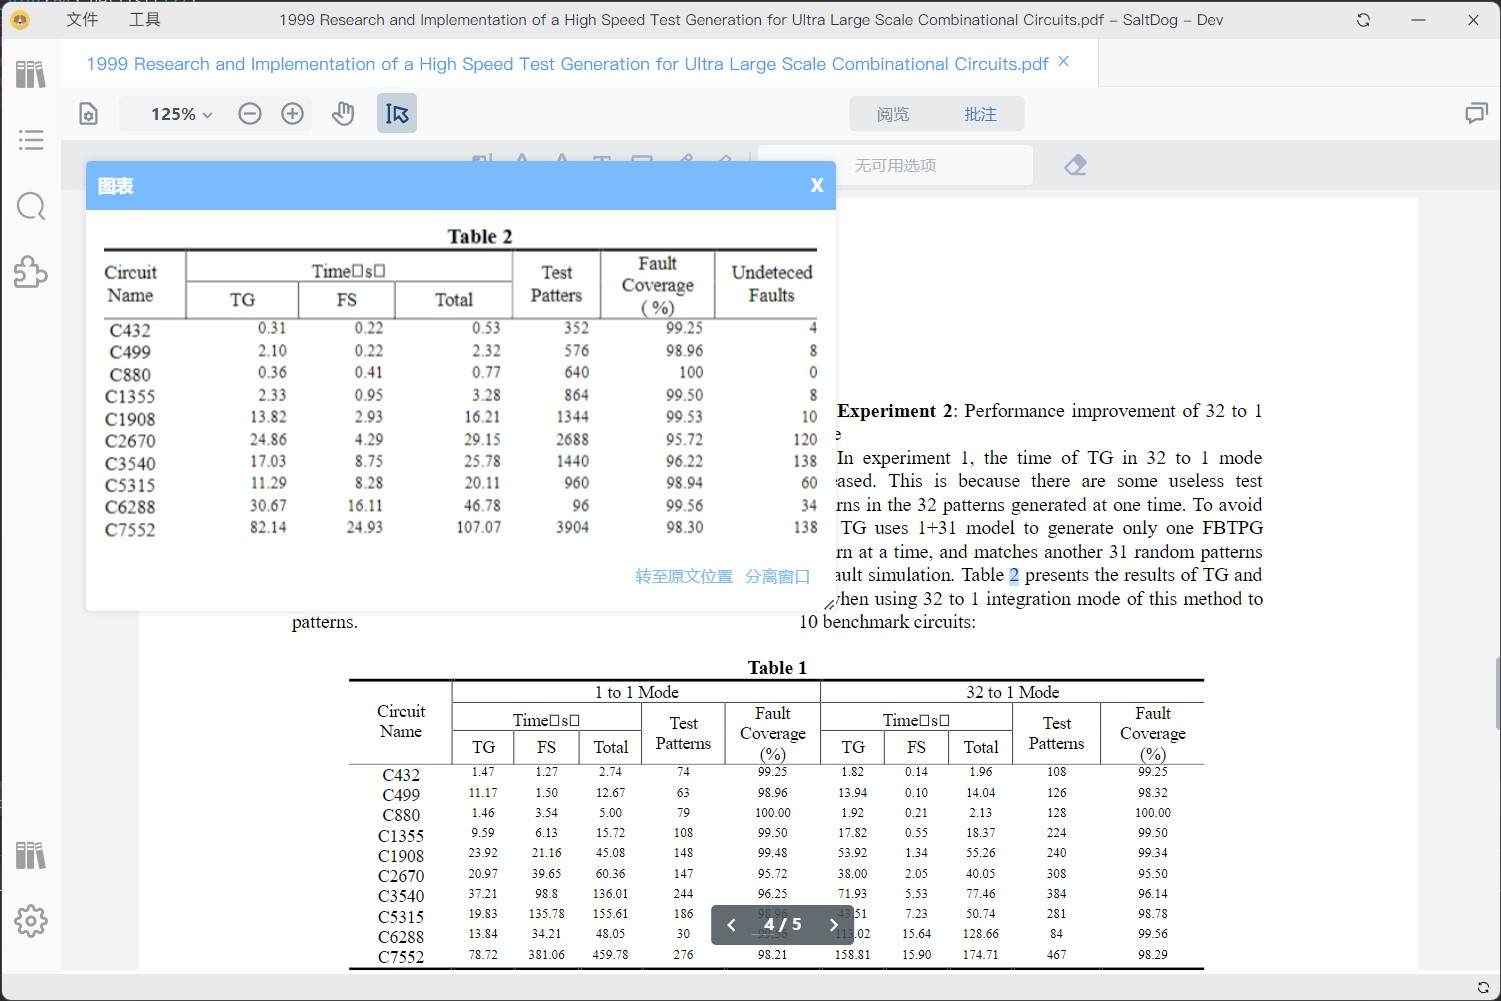Click the popup resize handle corner
Image resolution: width=1501 pixels, height=1001 pixels.
tap(830, 604)
